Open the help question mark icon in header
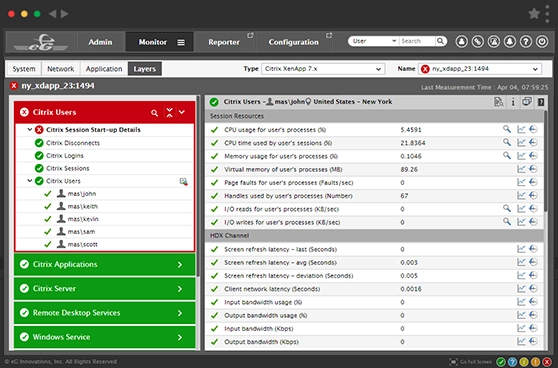The height and width of the screenshot is (368, 558). 526,42
